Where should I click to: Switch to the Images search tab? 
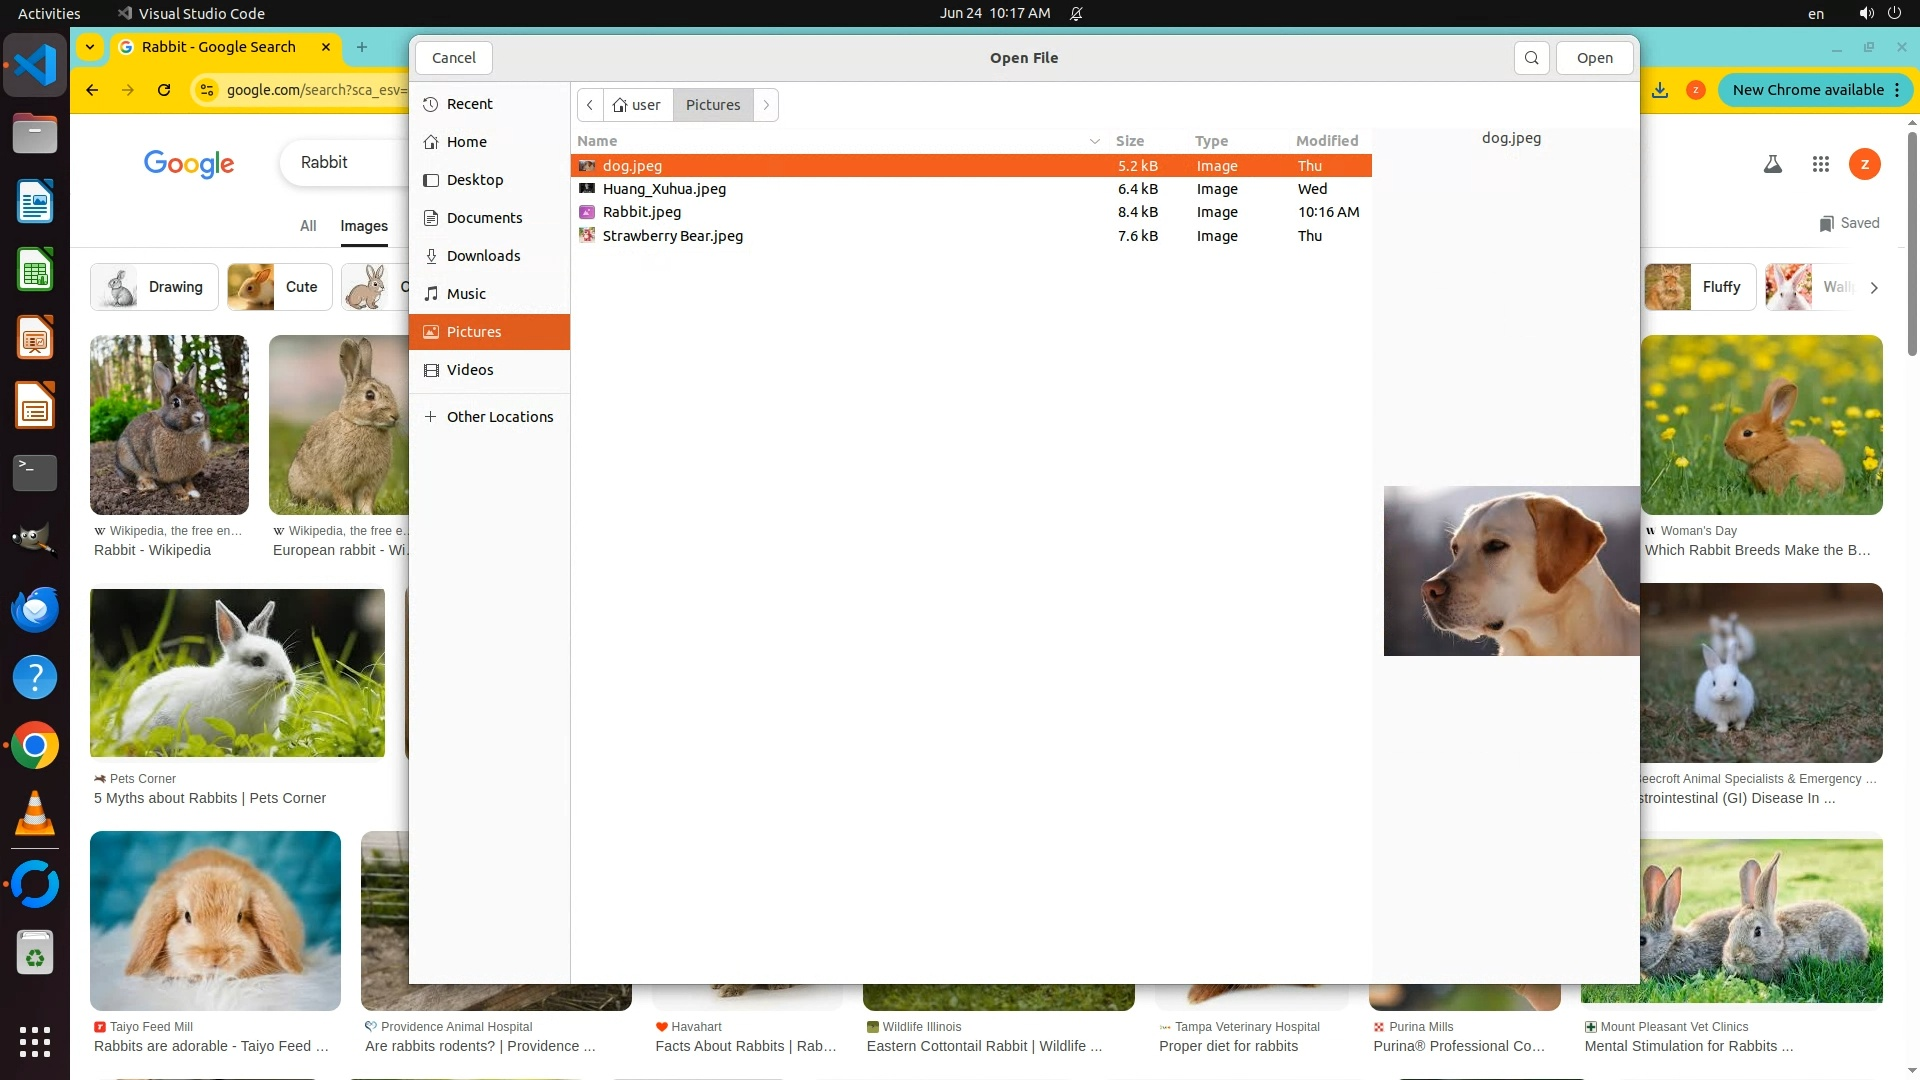coord(364,226)
